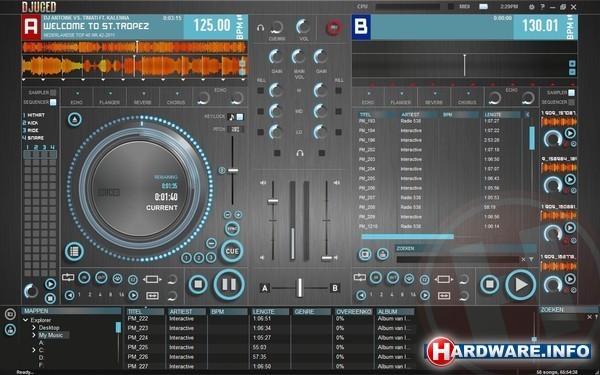600x375 pixels.
Task: Click the red REC record button
Action: point(334,28)
